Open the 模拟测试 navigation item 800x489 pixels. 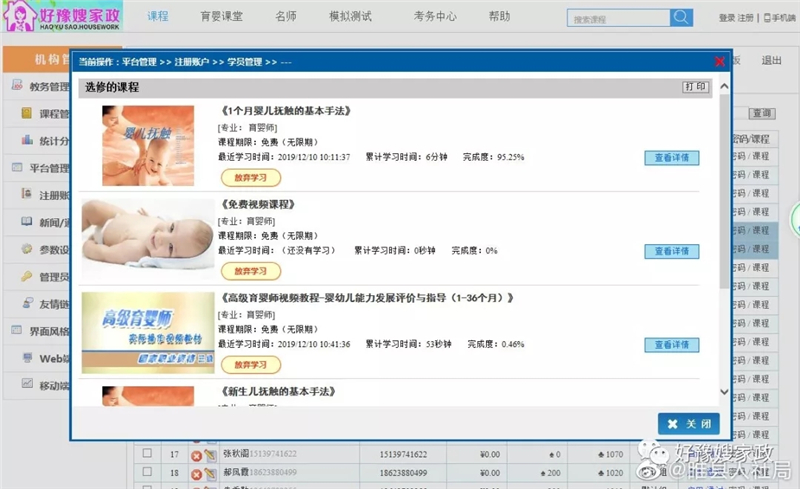351,16
